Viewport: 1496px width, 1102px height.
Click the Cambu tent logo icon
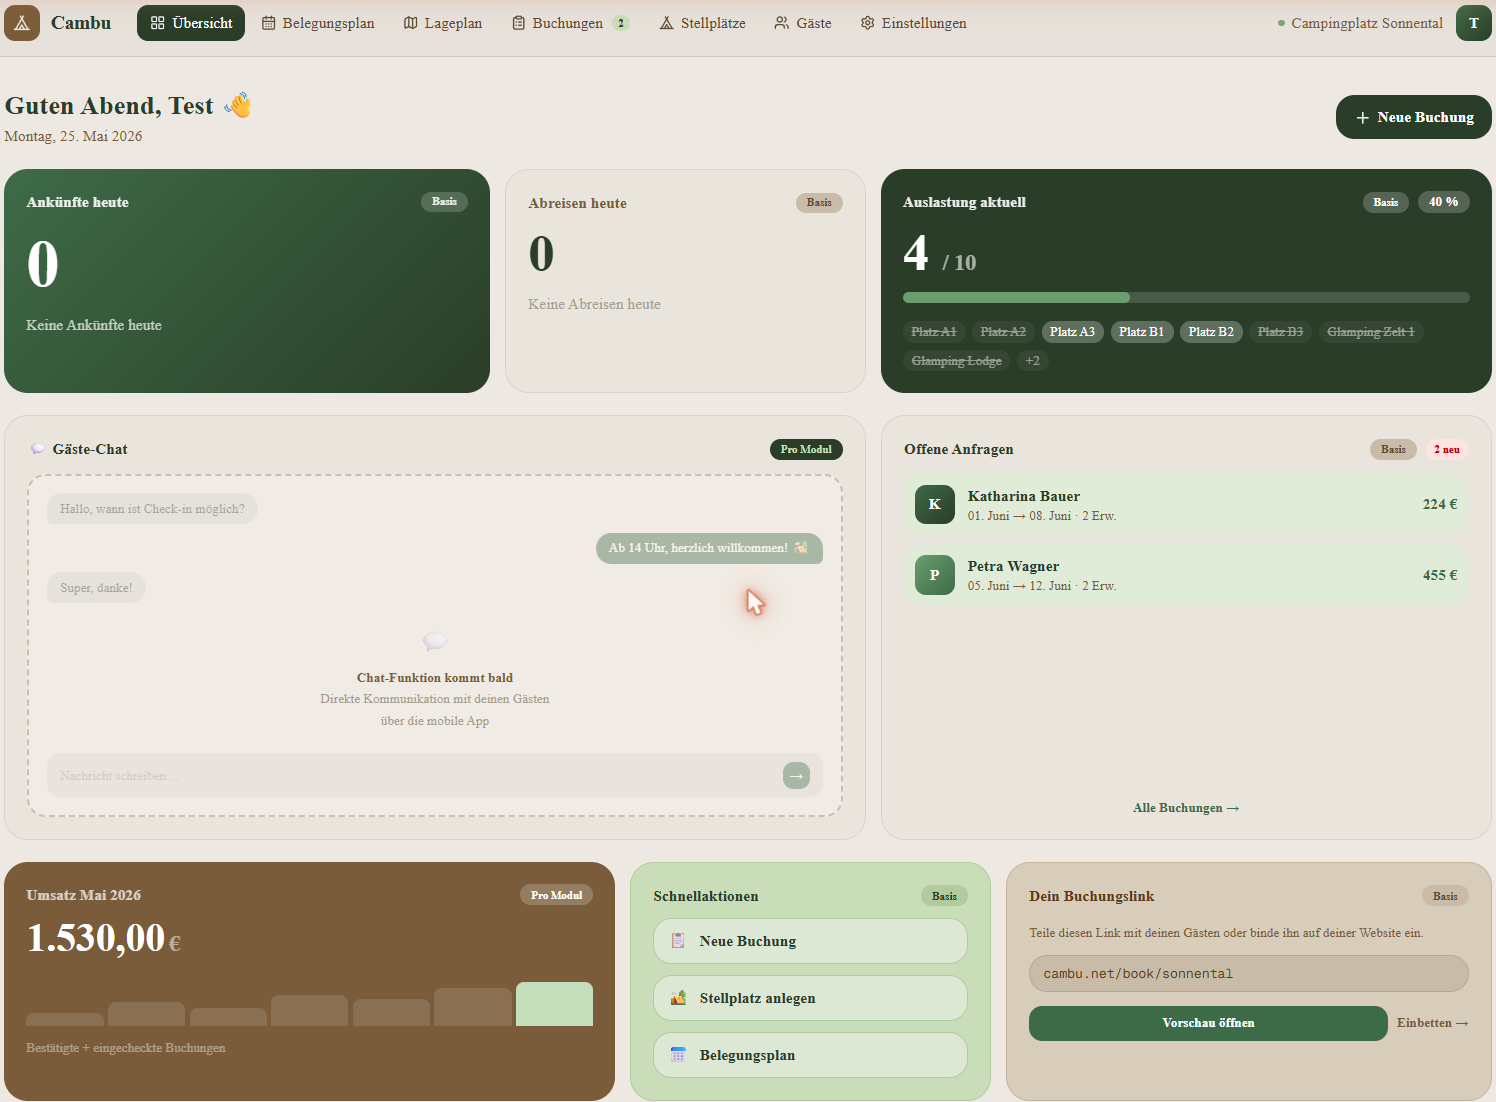(22, 23)
